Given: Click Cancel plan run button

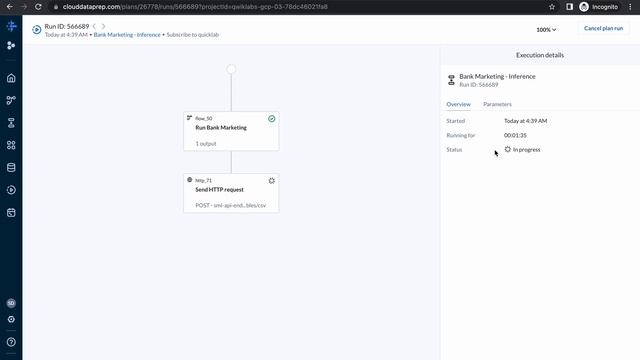Looking at the screenshot, I should click(603, 28).
